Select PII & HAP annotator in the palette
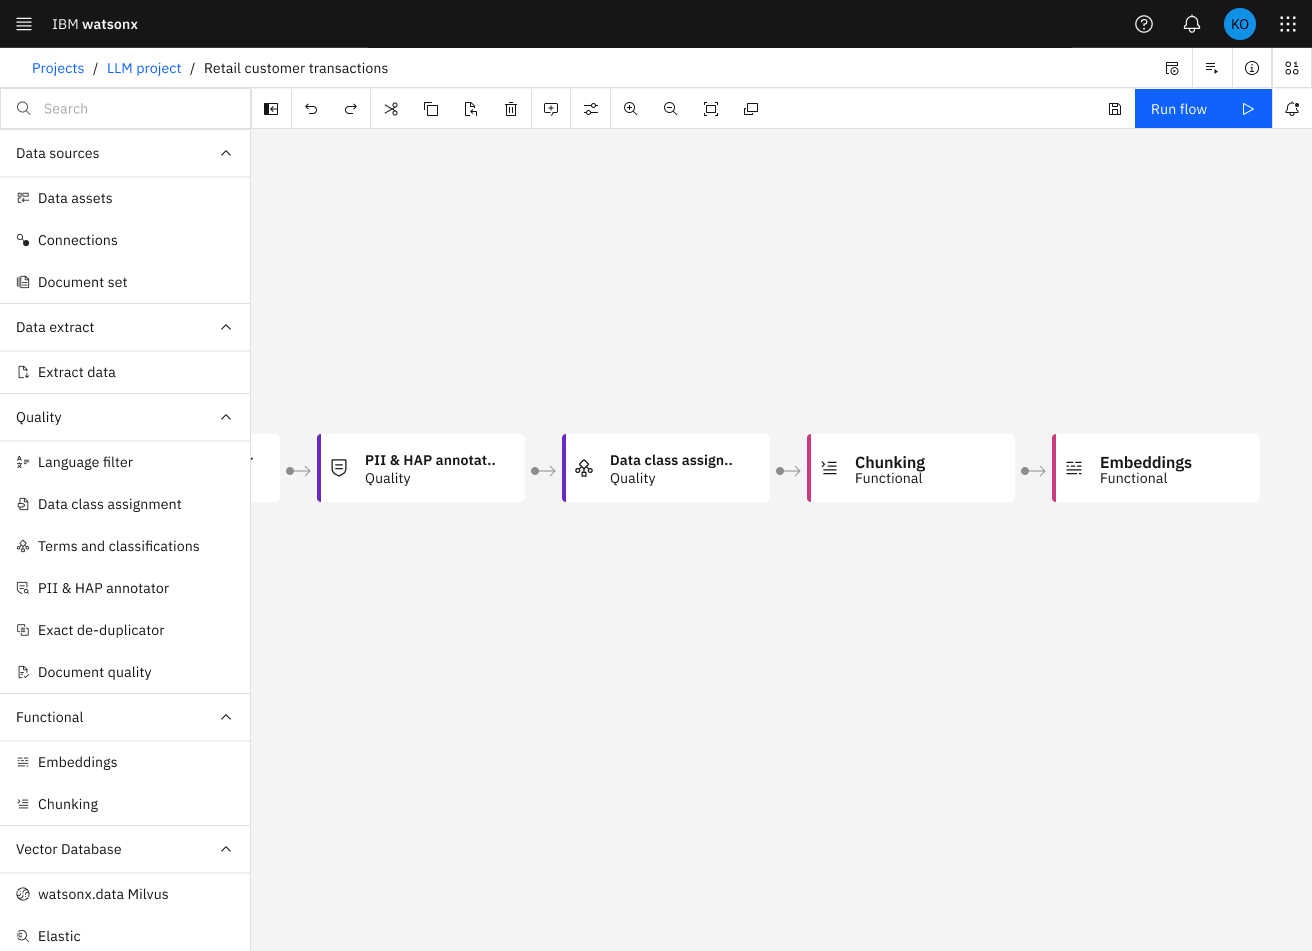 pyautogui.click(x=103, y=588)
